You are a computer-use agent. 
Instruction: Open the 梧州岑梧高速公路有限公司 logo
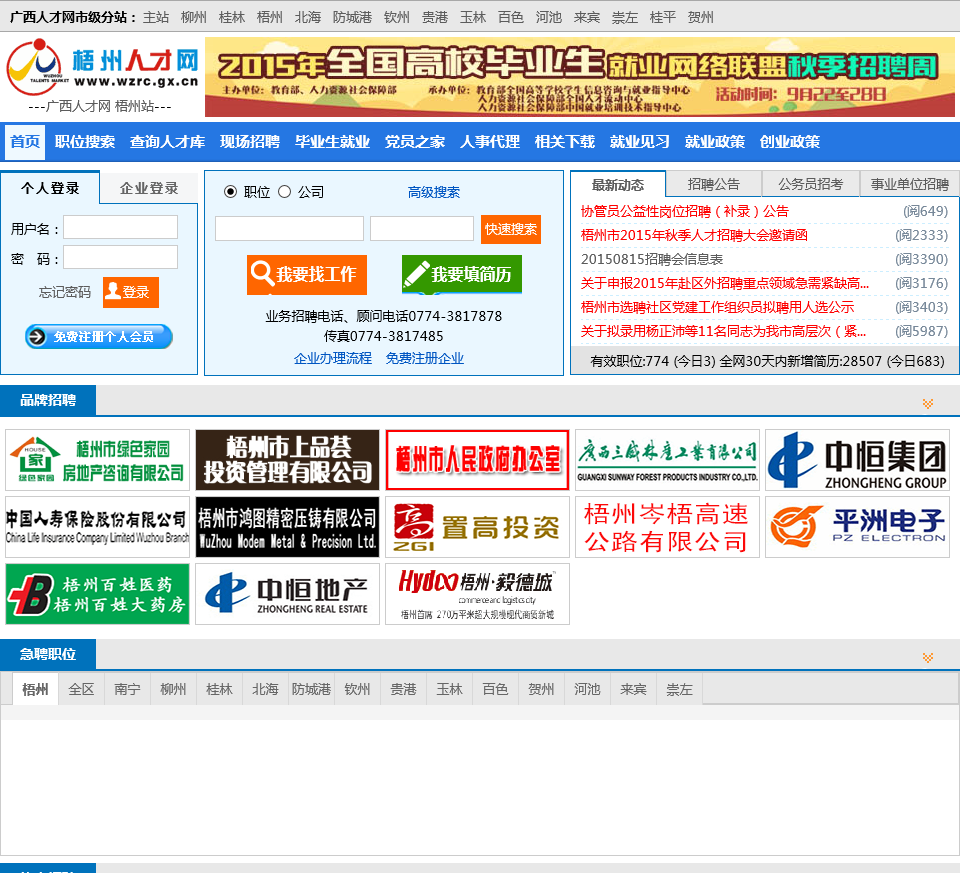point(667,527)
